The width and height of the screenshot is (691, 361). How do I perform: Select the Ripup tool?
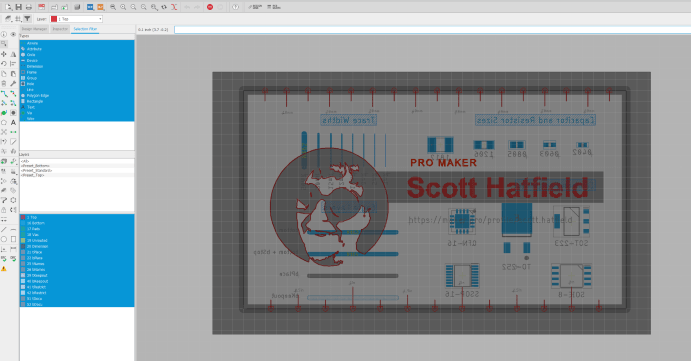click(13, 93)
